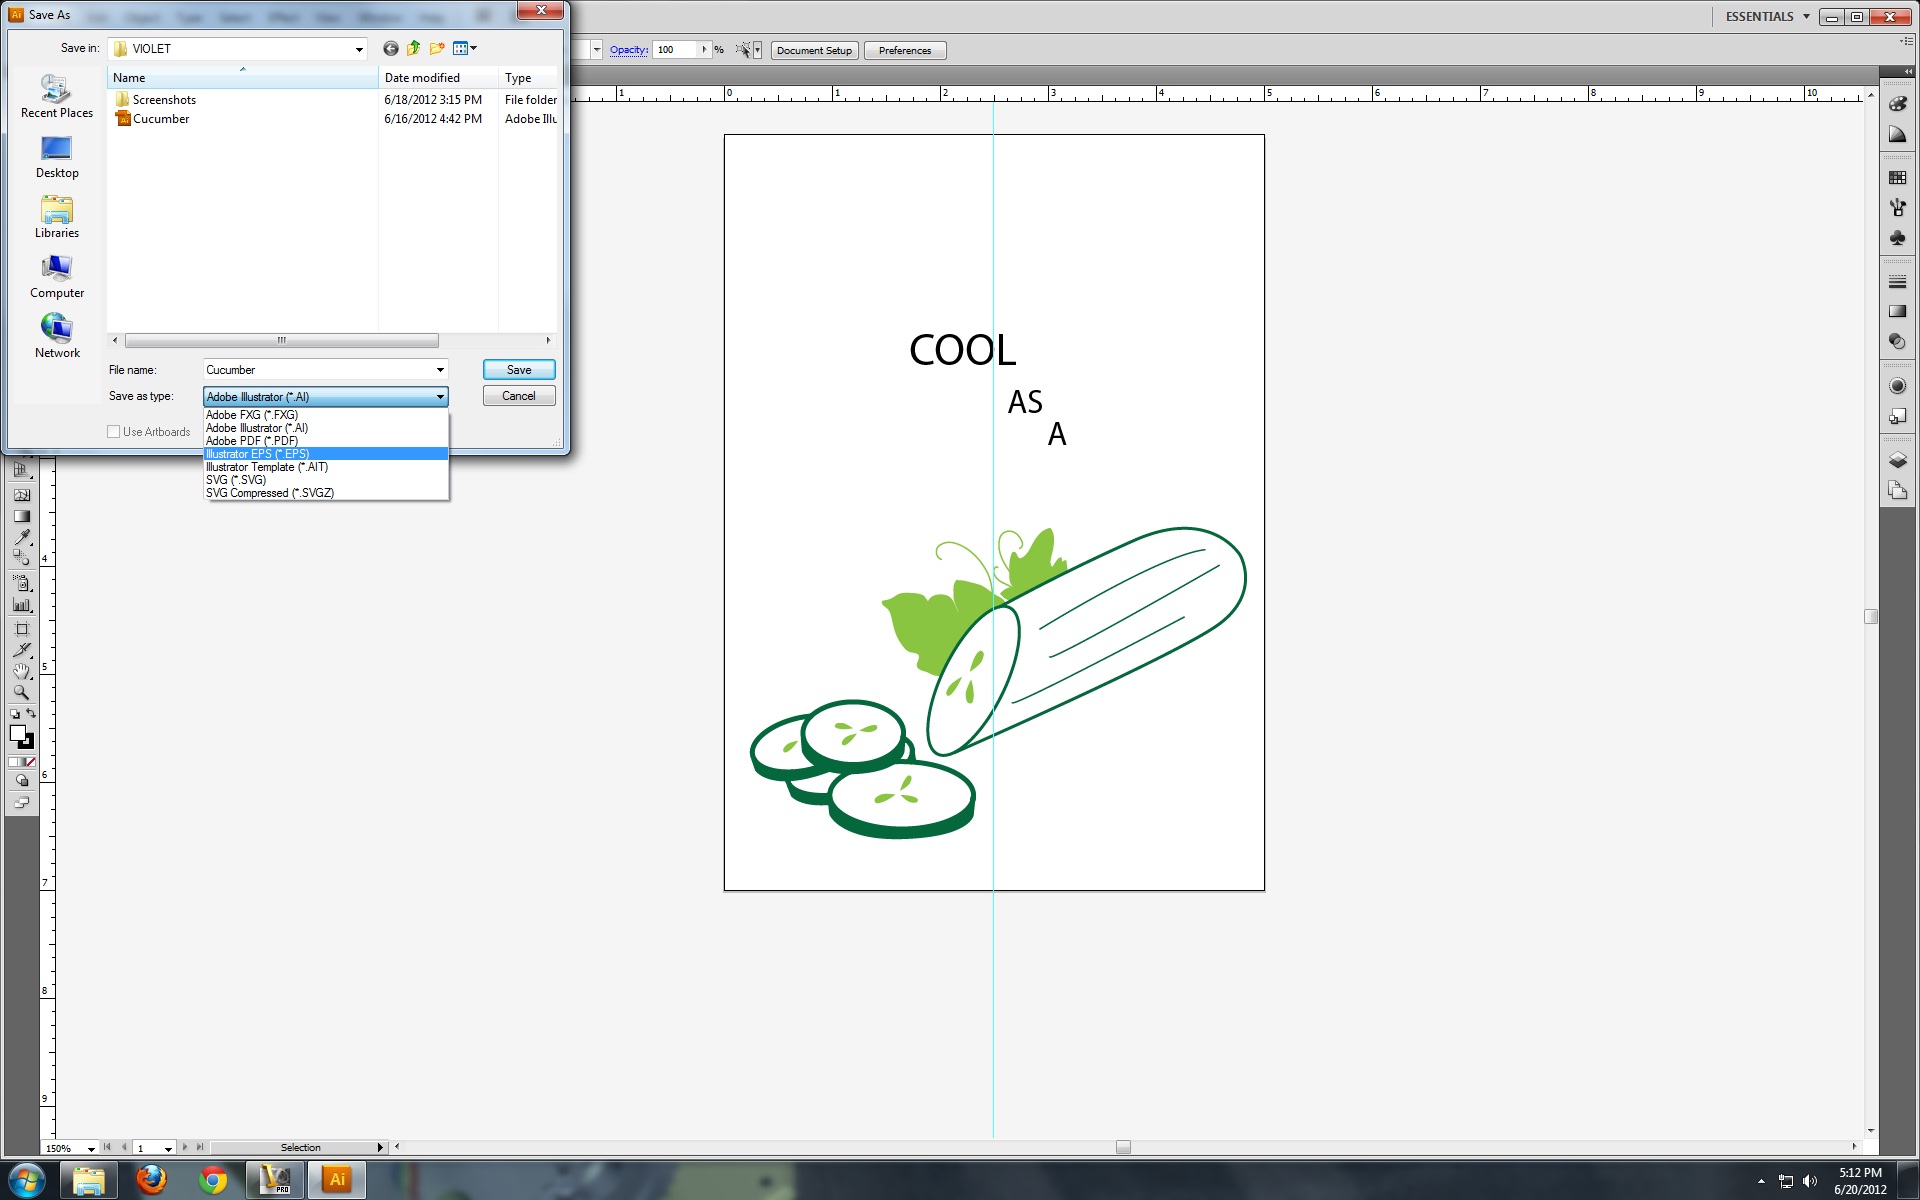
Task: Click the Cancel button
Action: pos(519,396)
